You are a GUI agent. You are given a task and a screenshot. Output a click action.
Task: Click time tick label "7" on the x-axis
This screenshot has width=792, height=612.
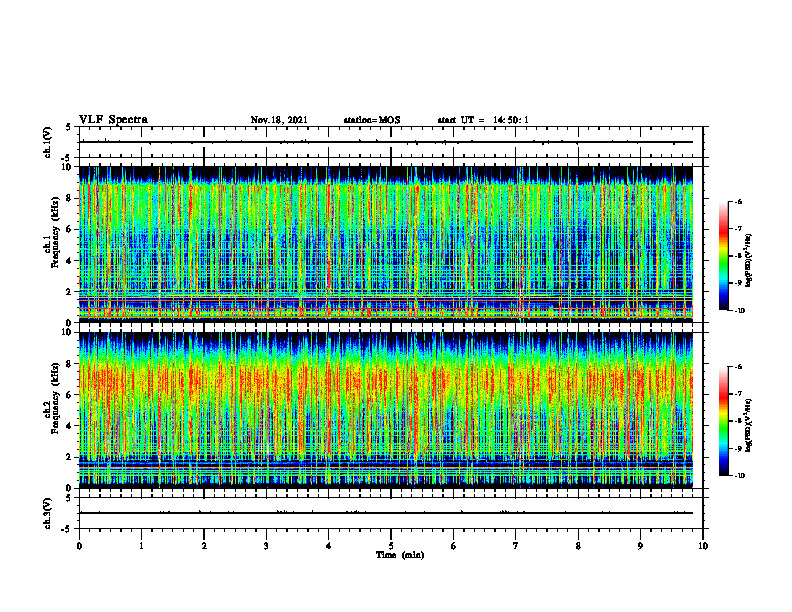(516, 546)
